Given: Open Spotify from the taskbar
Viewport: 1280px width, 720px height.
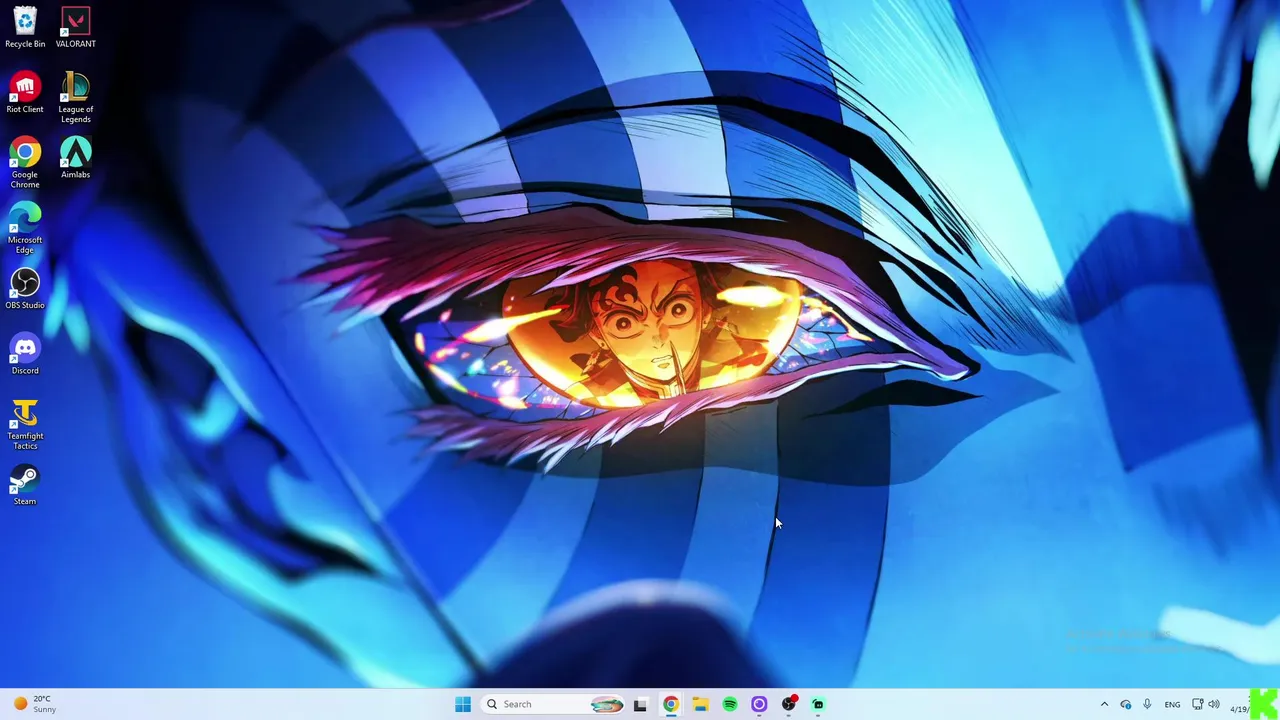Looking at the screenshot, I should click(x=730, y=704).
